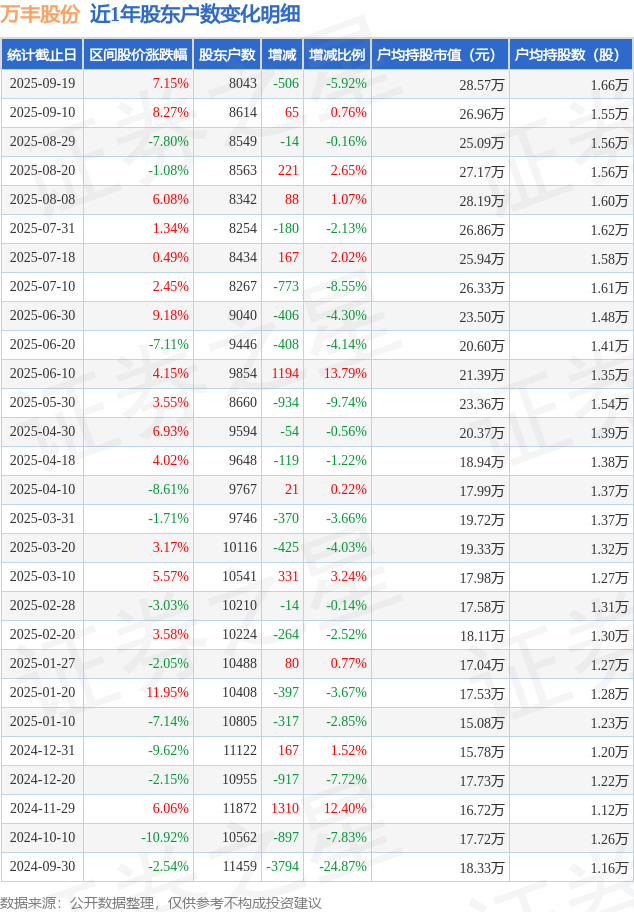Screen dimensions: 634x912
Task: Select the 统计截止日 column header
Action: pos(41,55)
